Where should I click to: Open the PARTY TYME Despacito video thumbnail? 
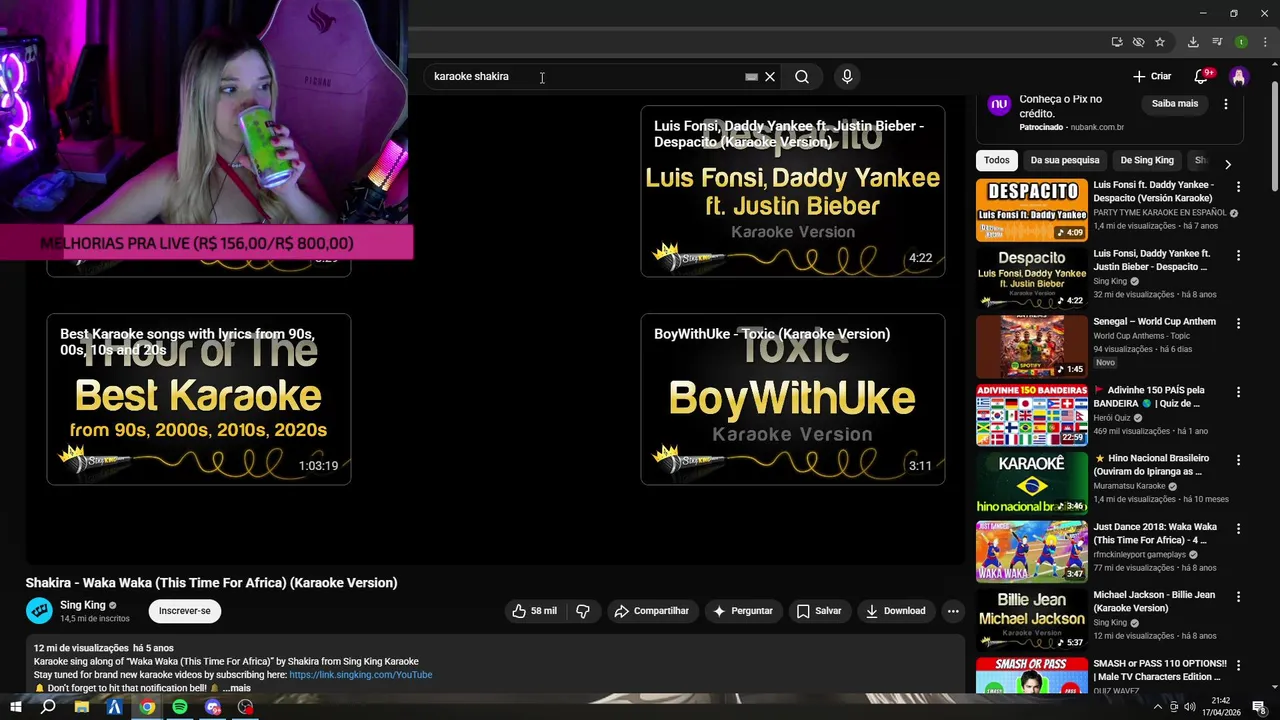coord(1031,210)
